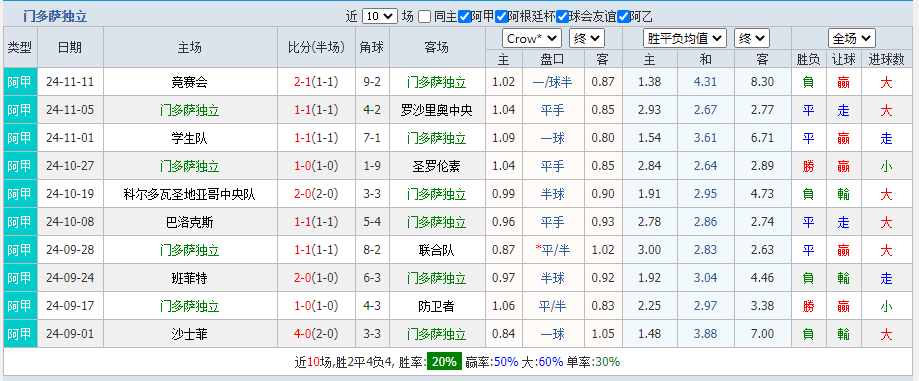Click the 赢率 50% value
Viewport: 919px width, 381px height.
click(x=506, y=362)
